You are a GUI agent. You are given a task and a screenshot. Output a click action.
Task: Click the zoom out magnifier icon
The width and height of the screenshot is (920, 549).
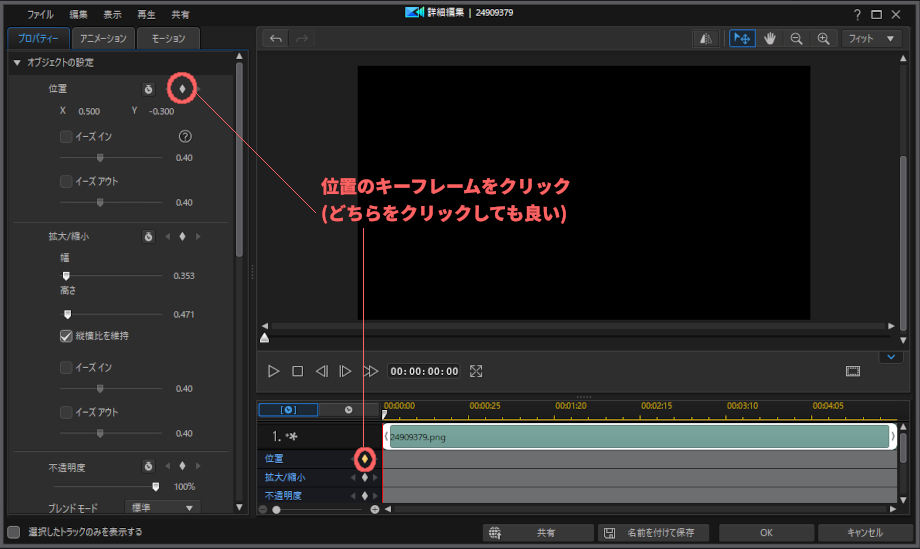point(797,39)
